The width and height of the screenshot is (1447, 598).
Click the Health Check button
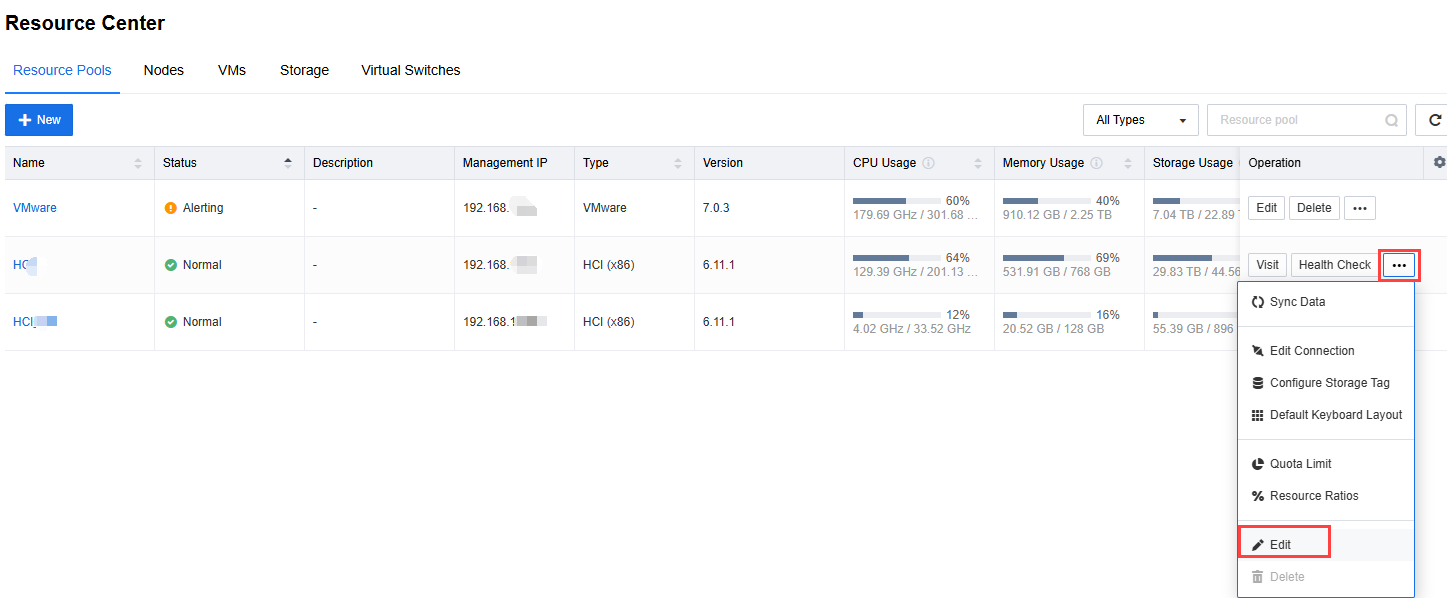point(1335,265)
